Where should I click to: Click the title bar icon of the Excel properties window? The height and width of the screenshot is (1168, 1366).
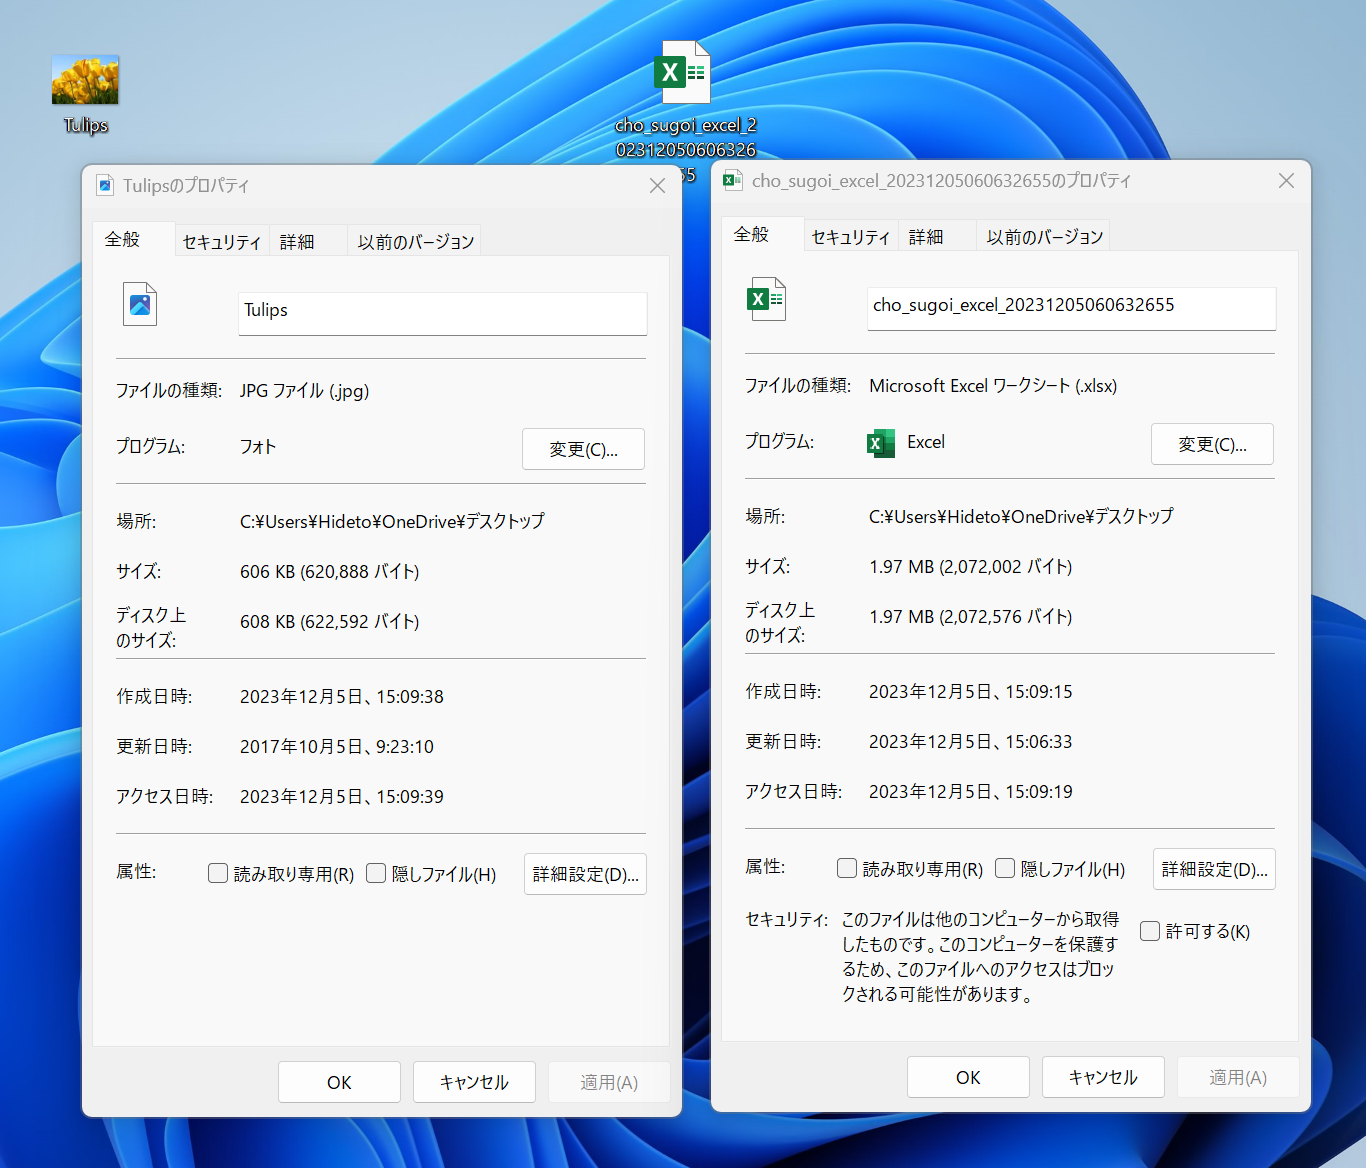point(732,180)
